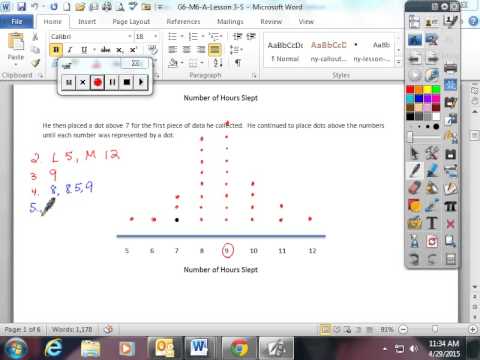Screen dimensions: 480x360
Task: Select the pen tool in the floating toolbar
Action: (x=415, y=171)
